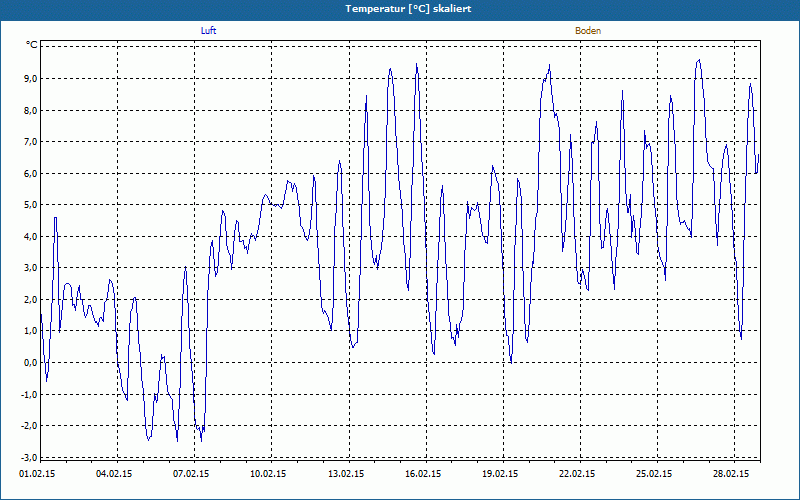The height and width of the screenshot is (500, 800).
Task: Click the °C unit label on axis
Action: pyautogui.click(x=32, y=45)
